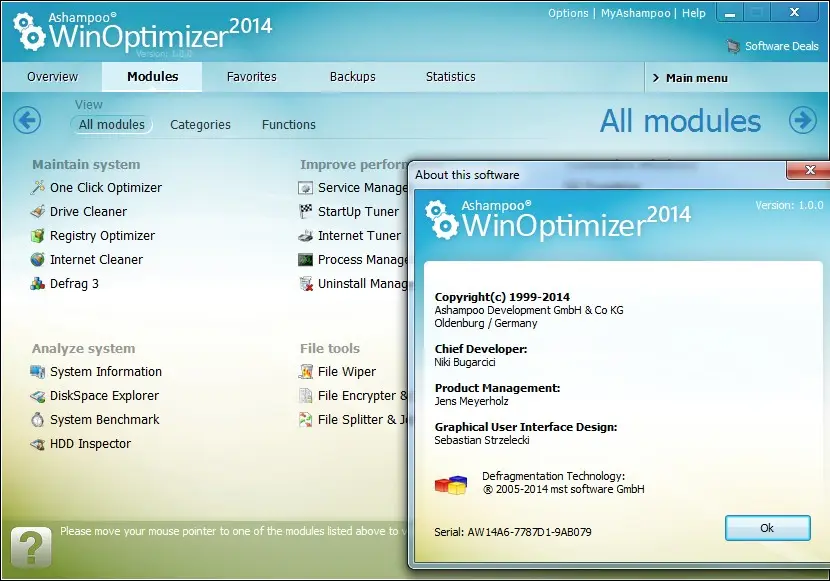Expand the Main menu chevron
The image size is (830, 581).
click(656, 78)
